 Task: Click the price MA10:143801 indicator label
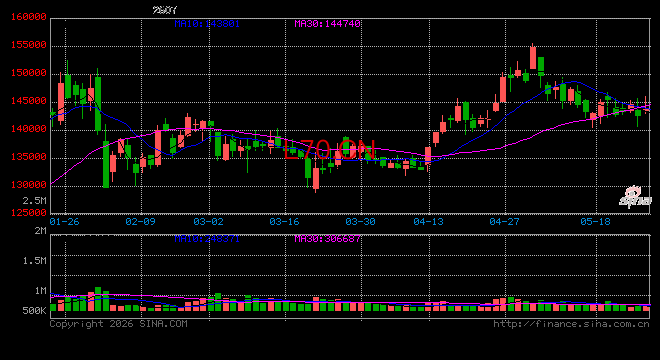pos(207,24)
